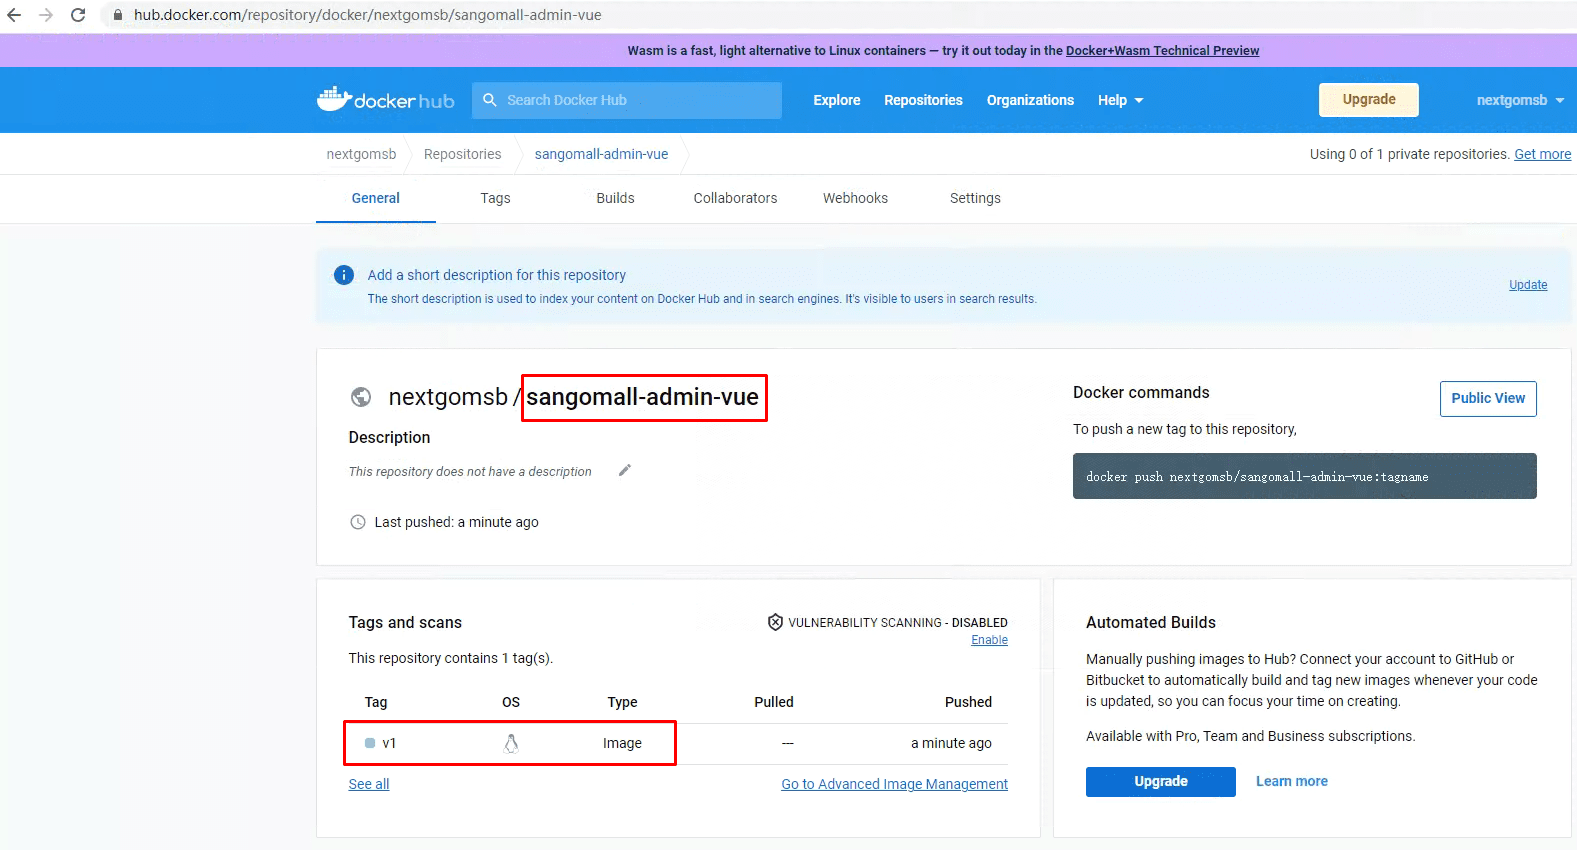Click the Get more link
The width and height of the screenshot is (1577, 850).
point(1542,154)
